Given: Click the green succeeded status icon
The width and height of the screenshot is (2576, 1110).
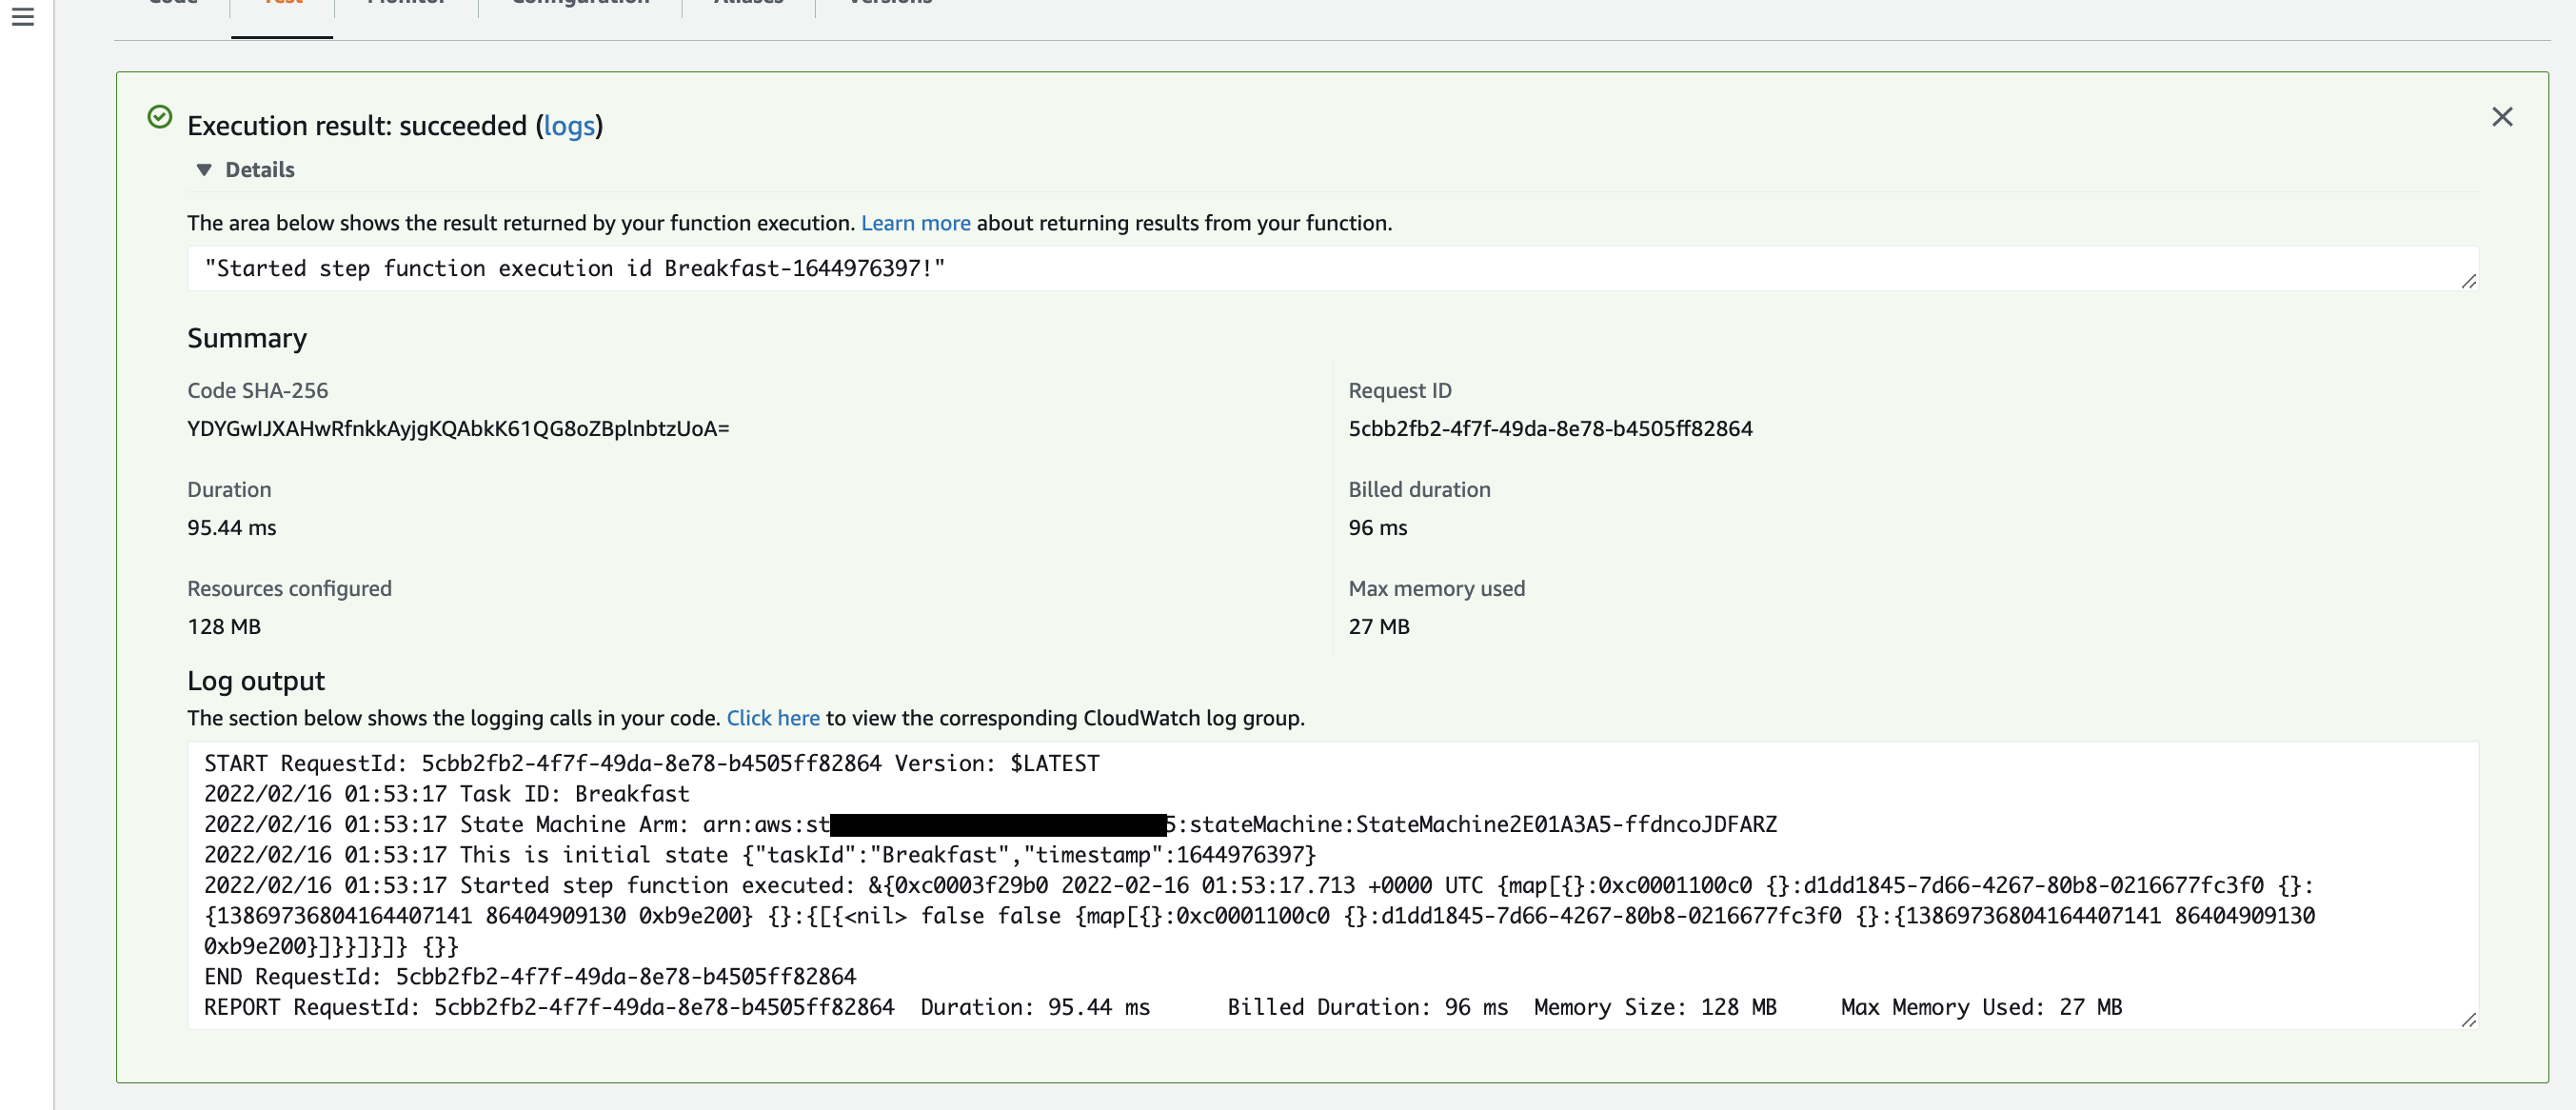Looking at the screenshot, I should [x=159, y=116].
